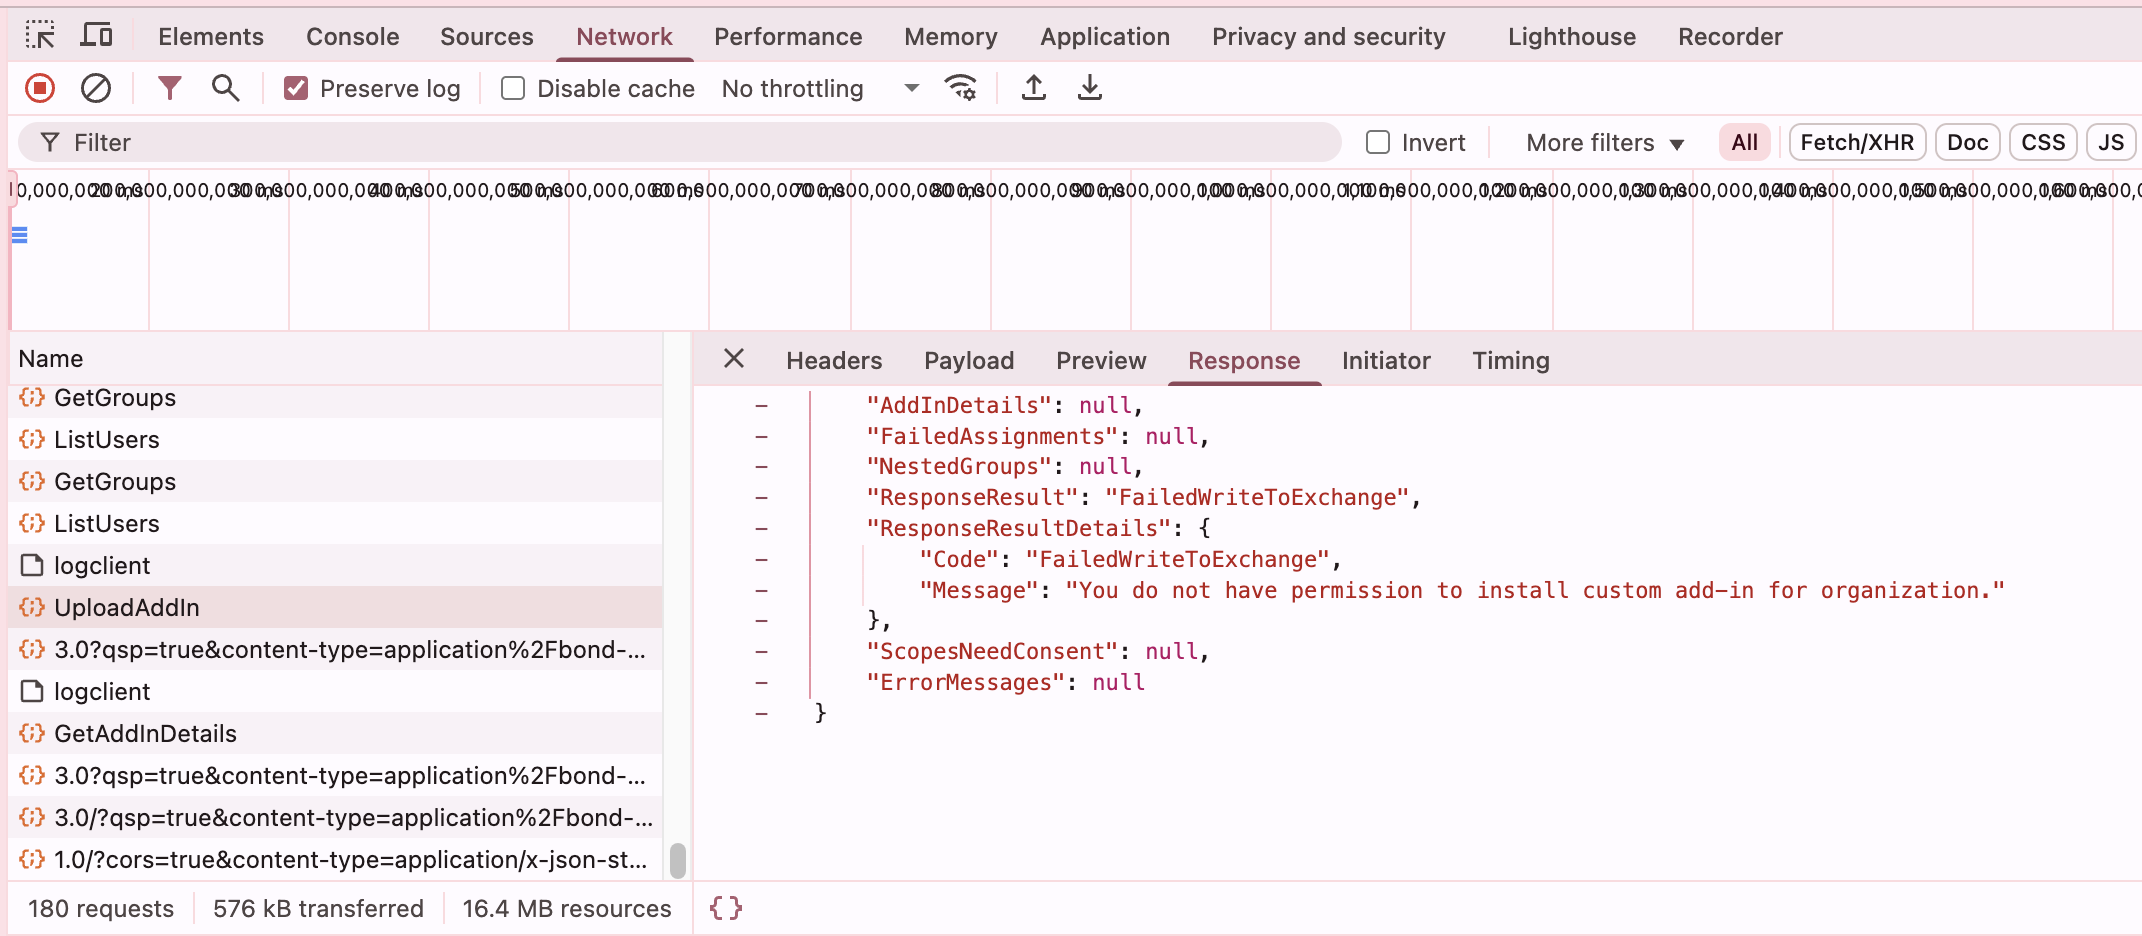Import a HAR file with upload icon
Image resolution: width=2142 pixels, height=936 pixels.
coord(1034,88)
